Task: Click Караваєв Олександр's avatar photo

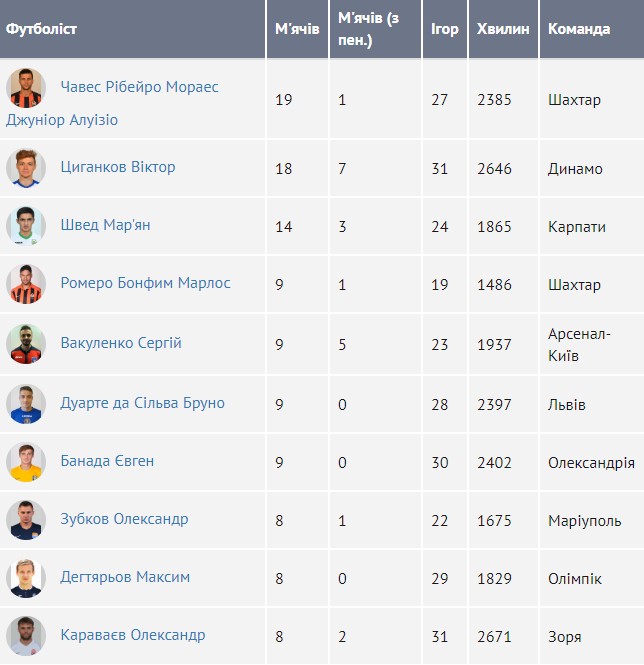Action: point(26,636)
